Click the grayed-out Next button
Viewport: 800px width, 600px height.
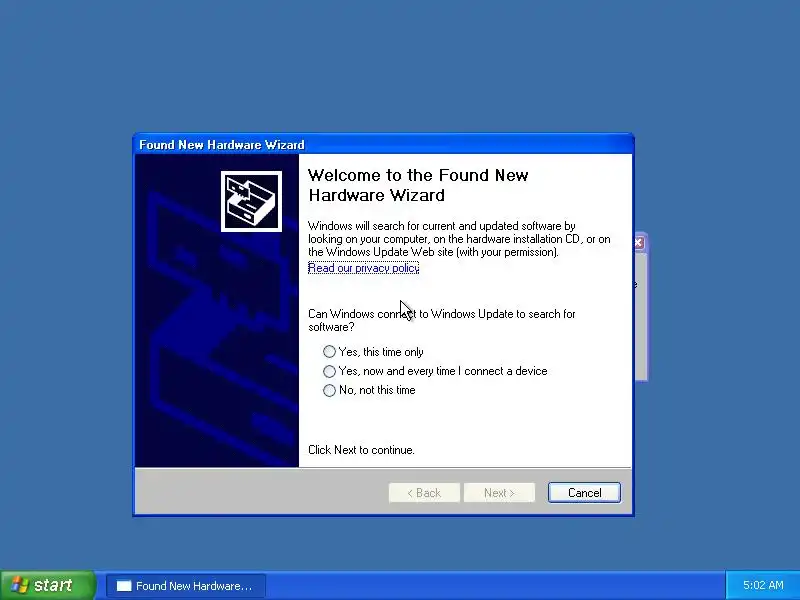pyautogui.click(x=499, y=492)
